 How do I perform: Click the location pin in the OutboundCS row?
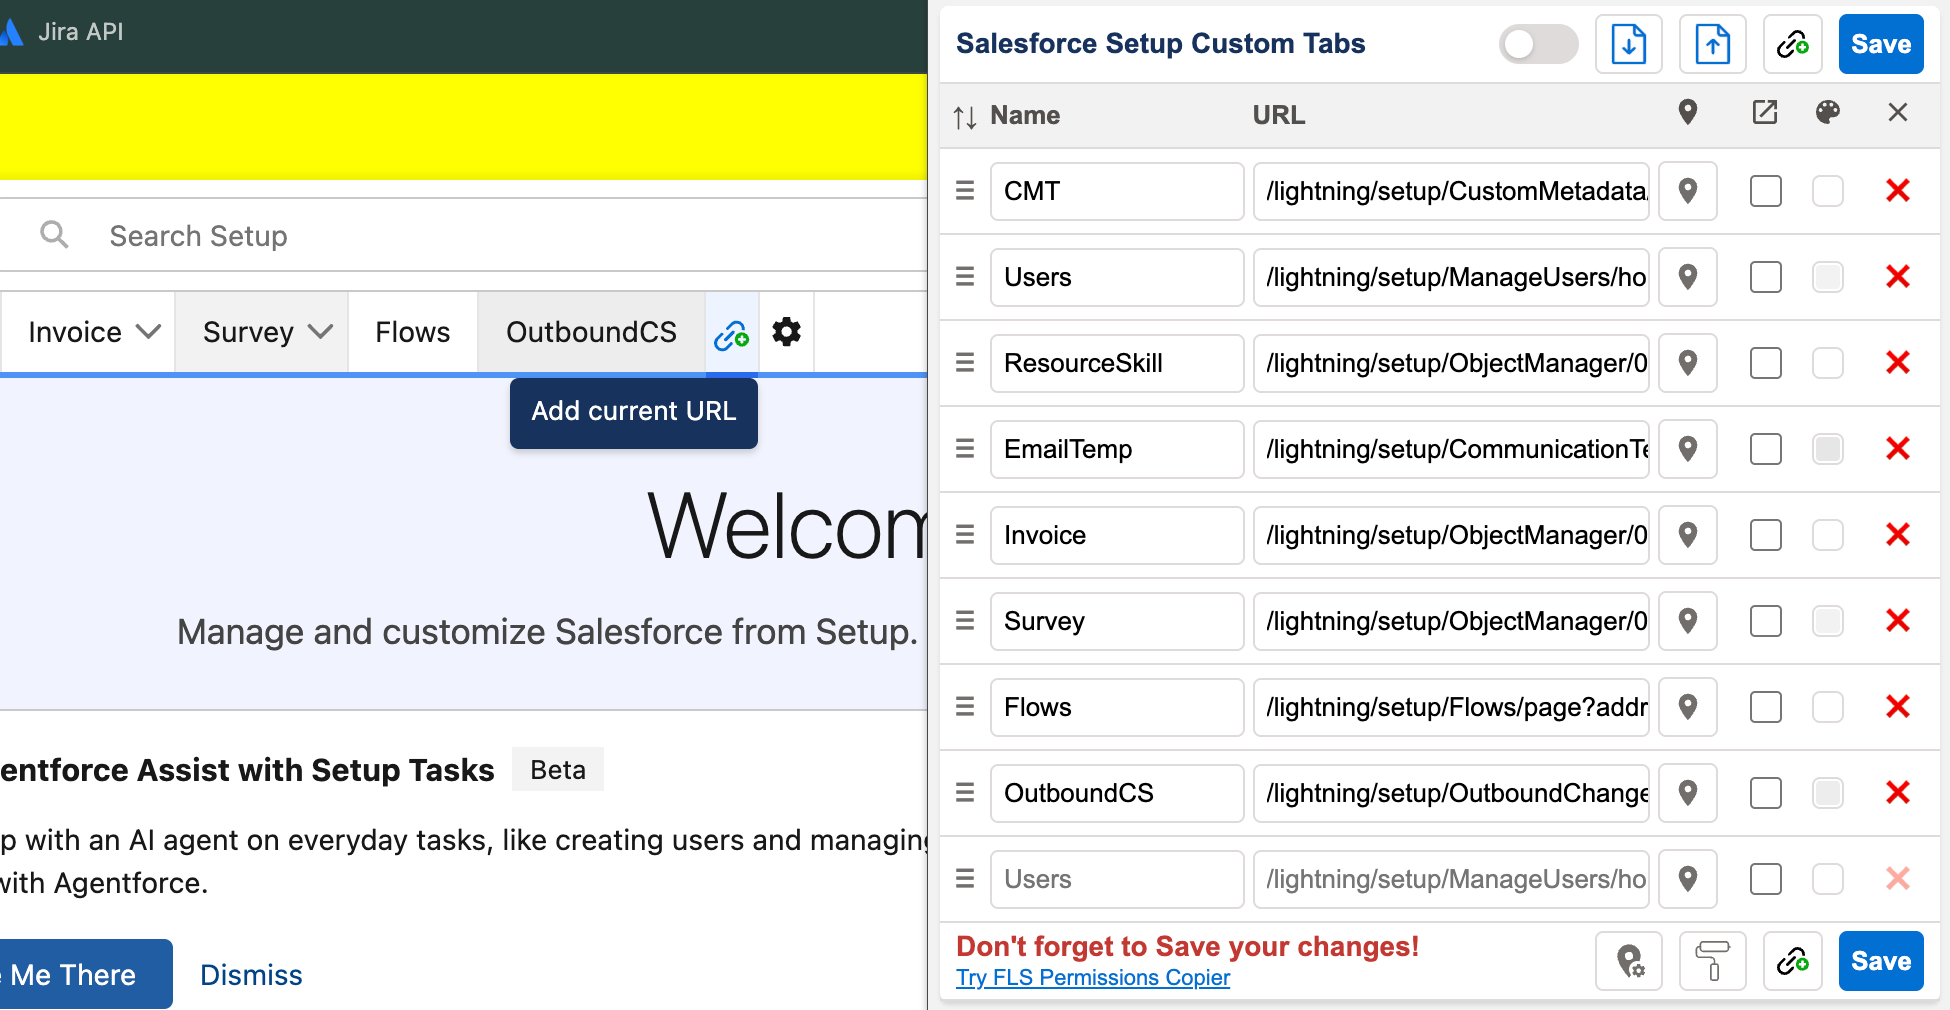pos(1688,793)
